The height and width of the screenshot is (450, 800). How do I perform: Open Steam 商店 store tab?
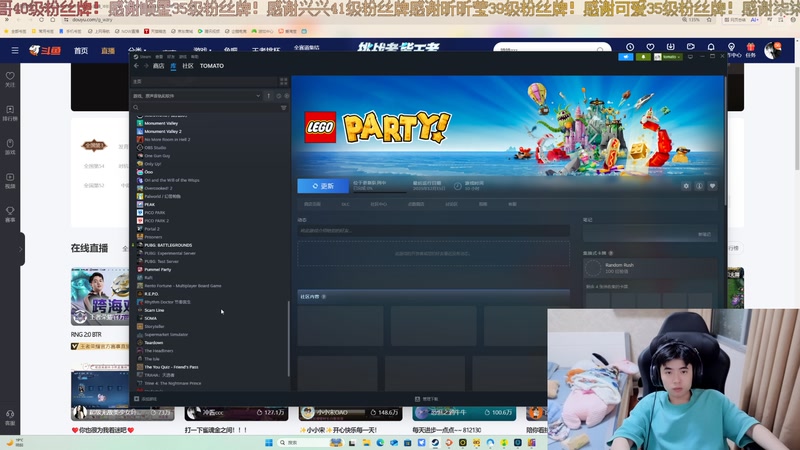[159, 66]
